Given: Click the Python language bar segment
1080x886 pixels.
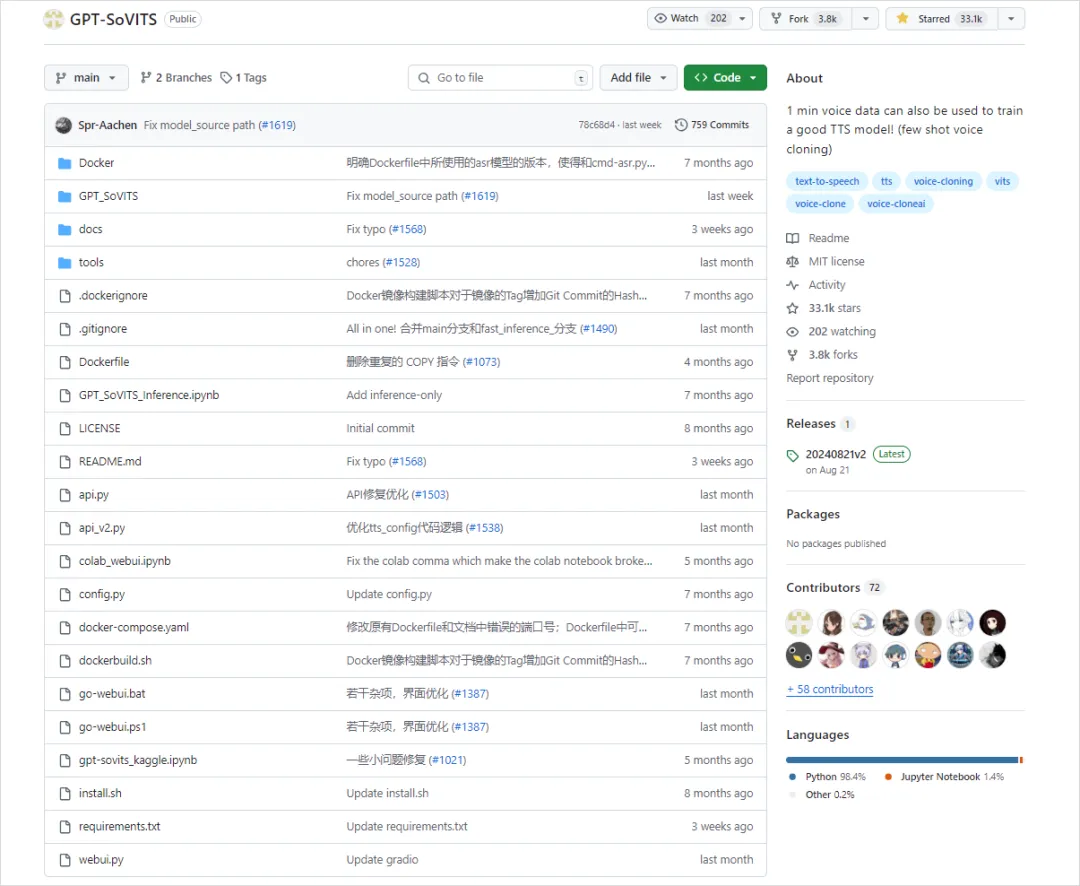Looking at the screenshot, I should (x=902, y=760).
